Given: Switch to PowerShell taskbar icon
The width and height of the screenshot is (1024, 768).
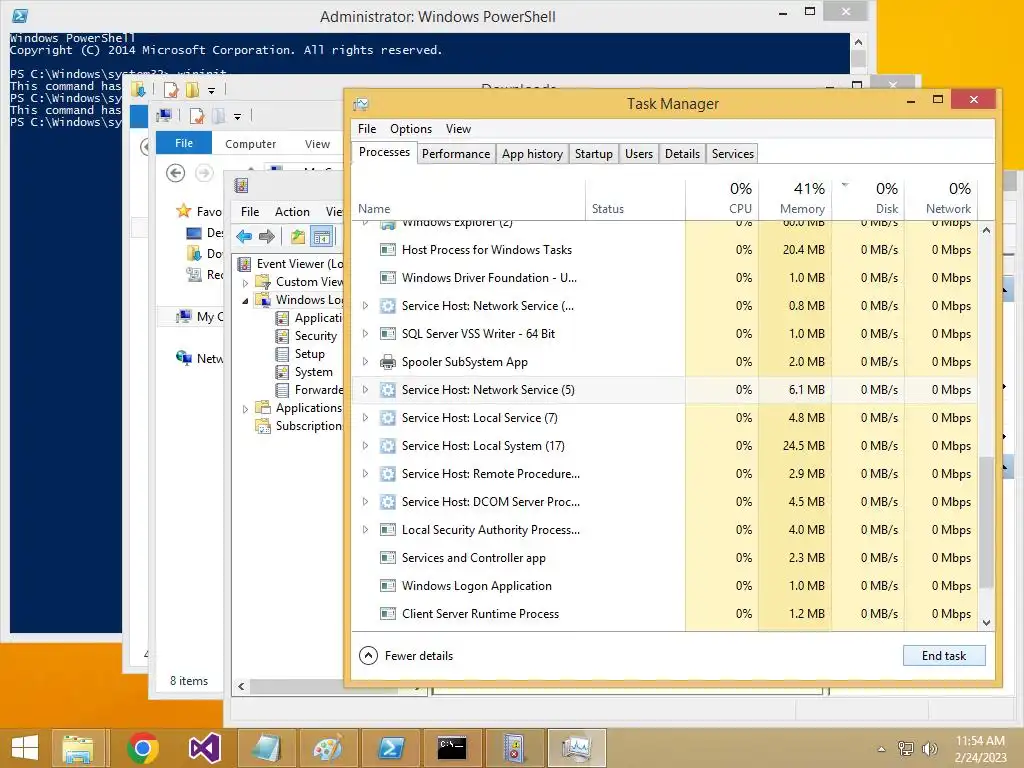Looking at the screenshot, I should click(x=391, y=748).
